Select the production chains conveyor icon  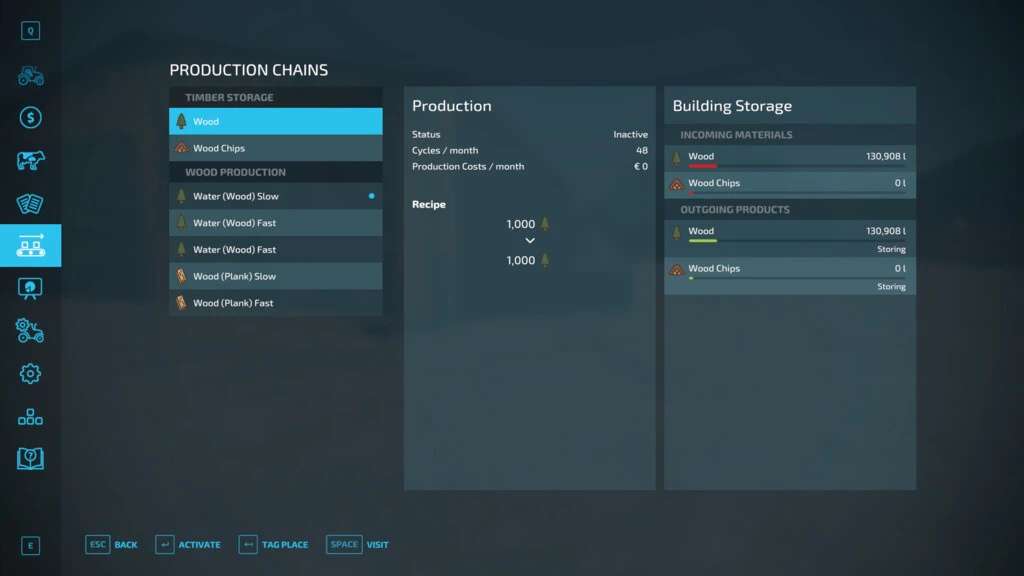[30, 246]
